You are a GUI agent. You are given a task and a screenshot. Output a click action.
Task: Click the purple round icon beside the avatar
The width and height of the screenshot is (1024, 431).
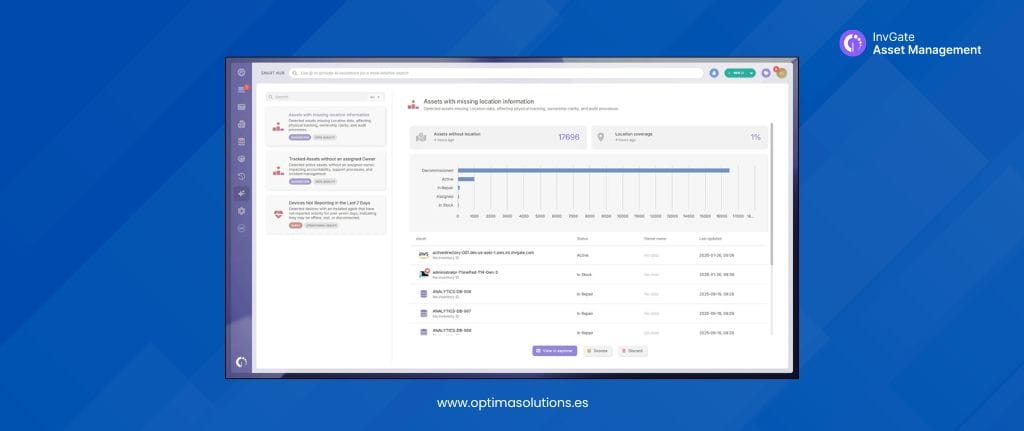[x=766, y=73]
